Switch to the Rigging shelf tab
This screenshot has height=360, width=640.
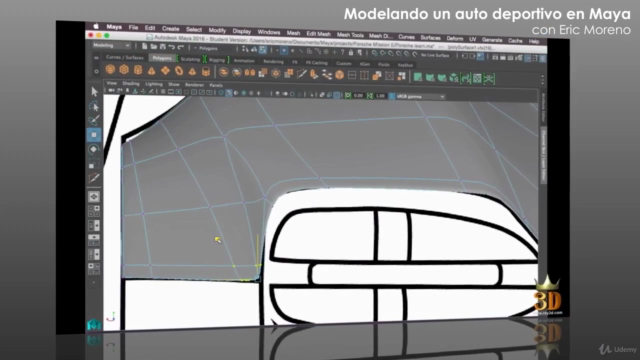[x=217, y=60]
